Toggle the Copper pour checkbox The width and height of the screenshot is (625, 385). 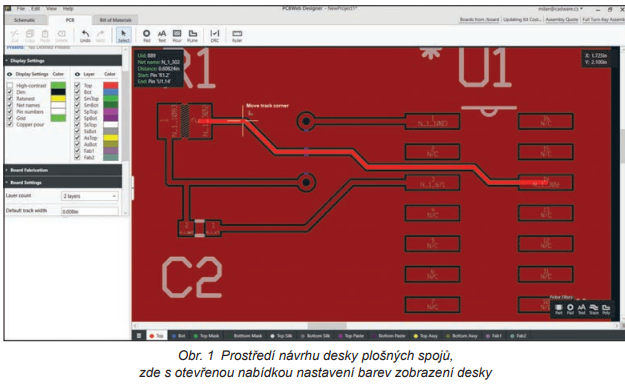(x=10, y=124)
